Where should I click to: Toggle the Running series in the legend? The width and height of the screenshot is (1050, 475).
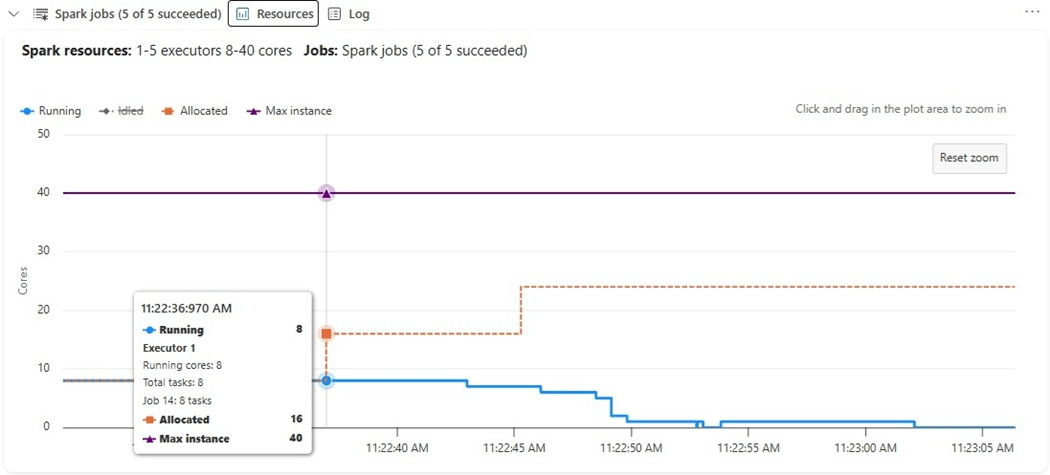[51, 111]
